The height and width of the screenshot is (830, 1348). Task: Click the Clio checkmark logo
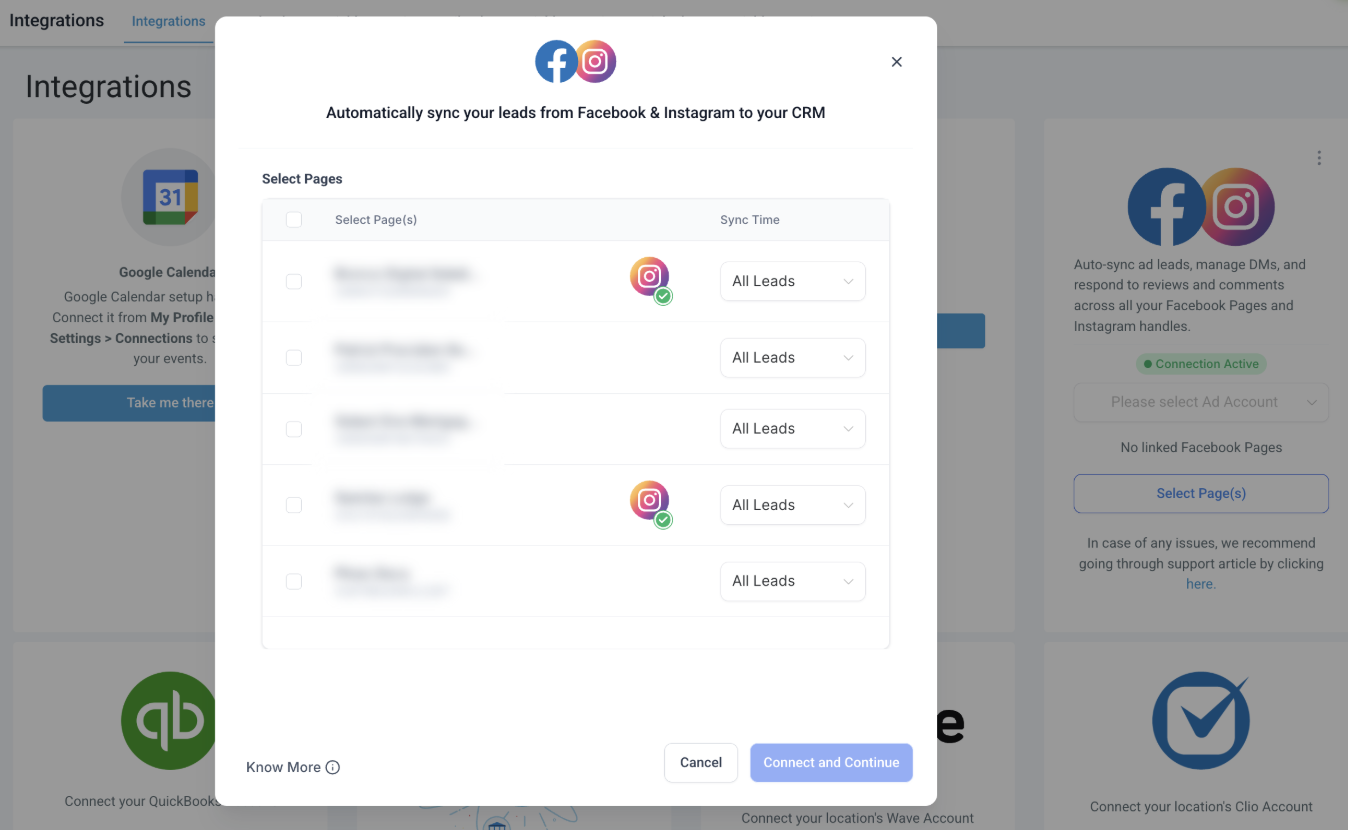1200,721
